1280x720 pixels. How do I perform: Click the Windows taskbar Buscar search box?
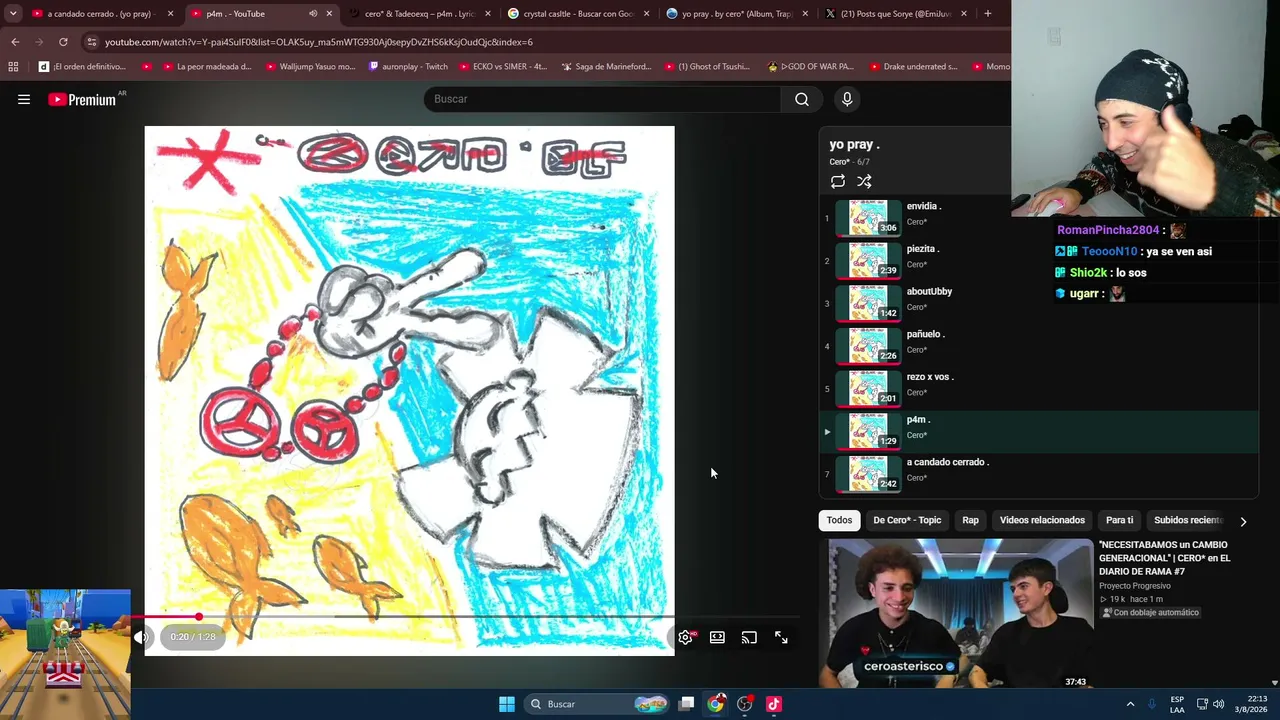point(598,704)
